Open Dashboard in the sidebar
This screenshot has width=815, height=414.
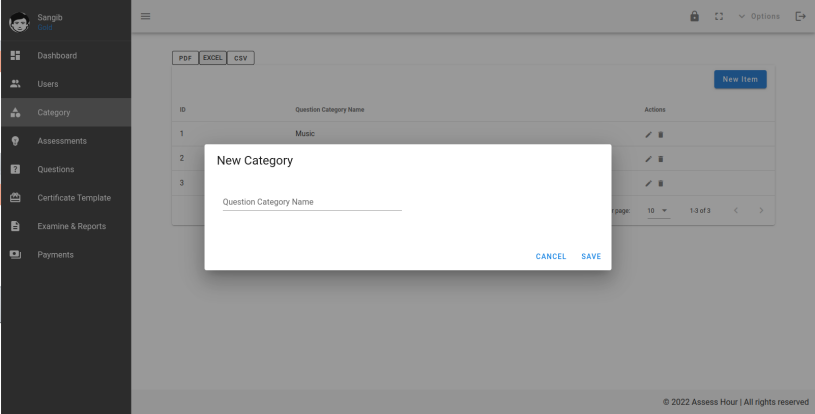[57, 55]
